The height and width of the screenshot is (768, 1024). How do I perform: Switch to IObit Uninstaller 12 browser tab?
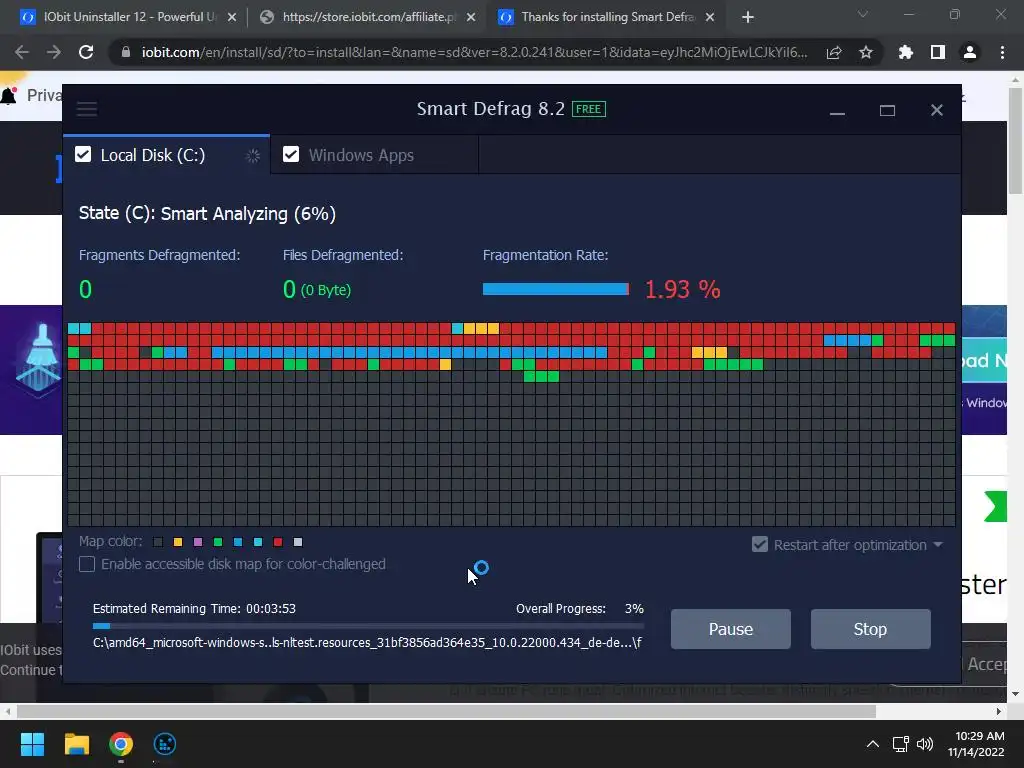point(129,18)
